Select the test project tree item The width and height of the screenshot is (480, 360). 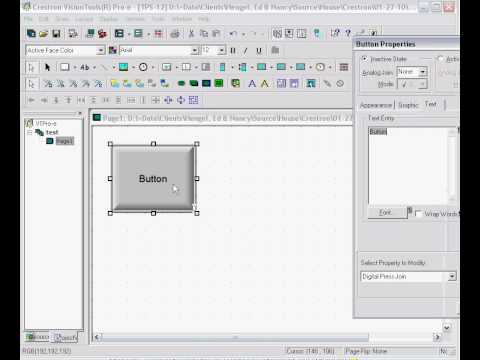coord(52,132)
